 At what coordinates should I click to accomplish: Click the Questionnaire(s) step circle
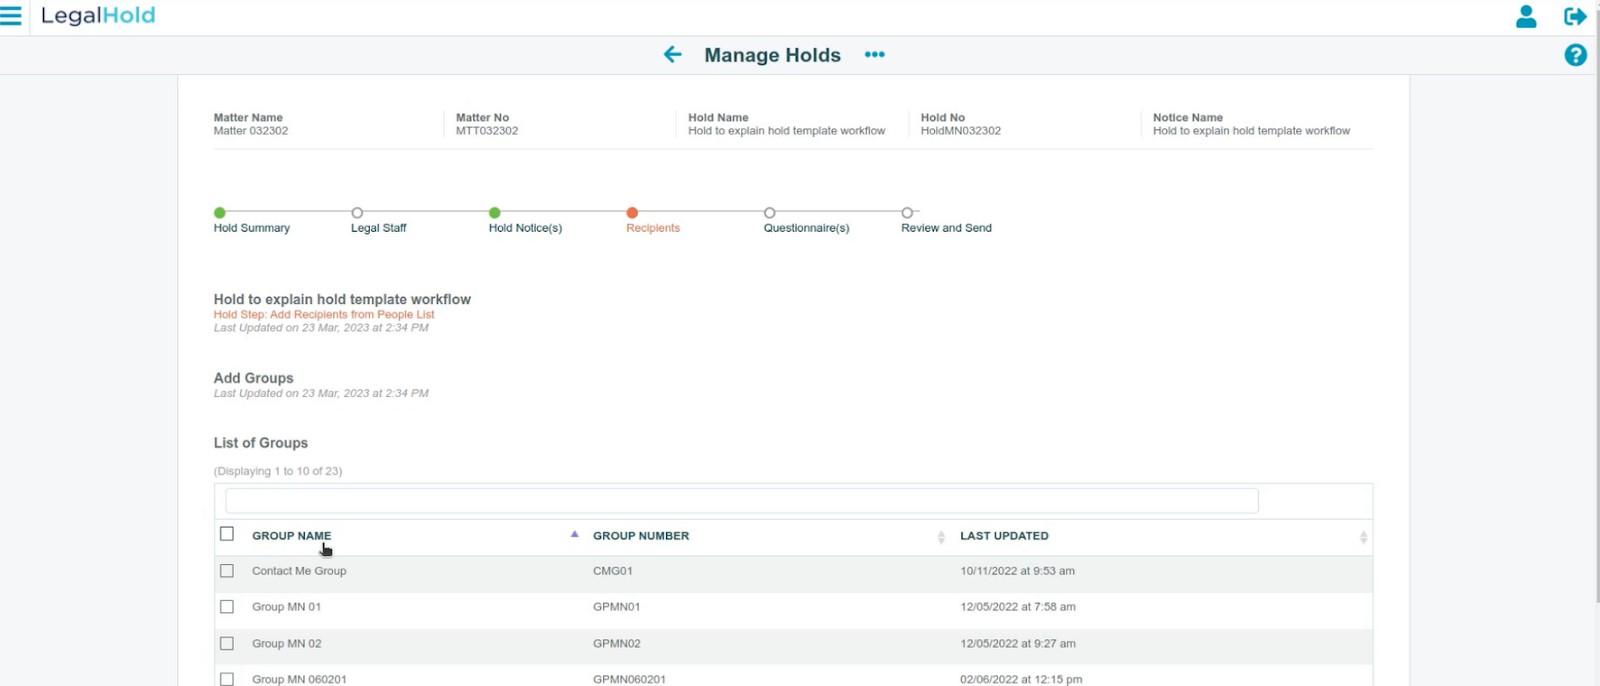pos(769,212)
